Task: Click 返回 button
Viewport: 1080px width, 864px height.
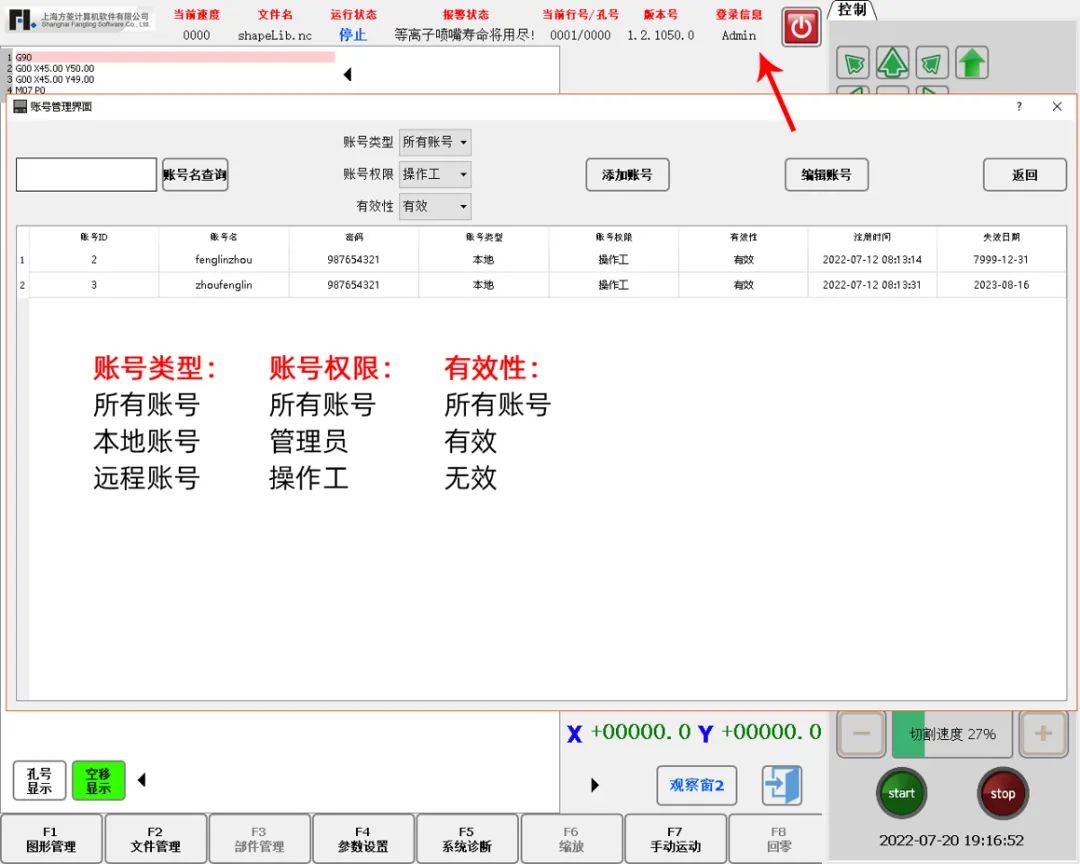Action: coord(1024,175)
